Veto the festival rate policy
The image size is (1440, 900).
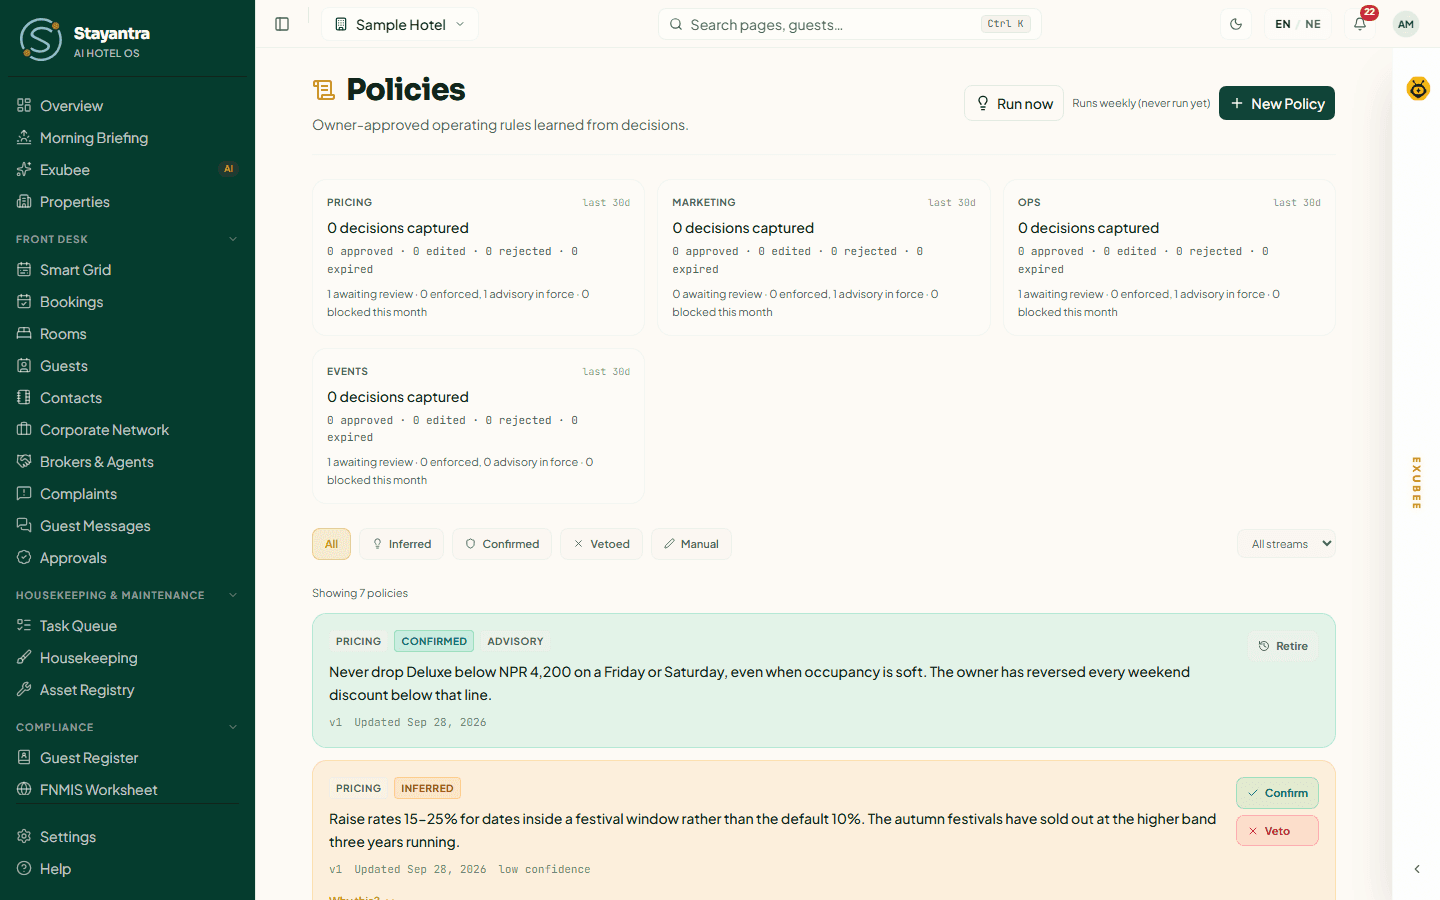point(1277,831)
